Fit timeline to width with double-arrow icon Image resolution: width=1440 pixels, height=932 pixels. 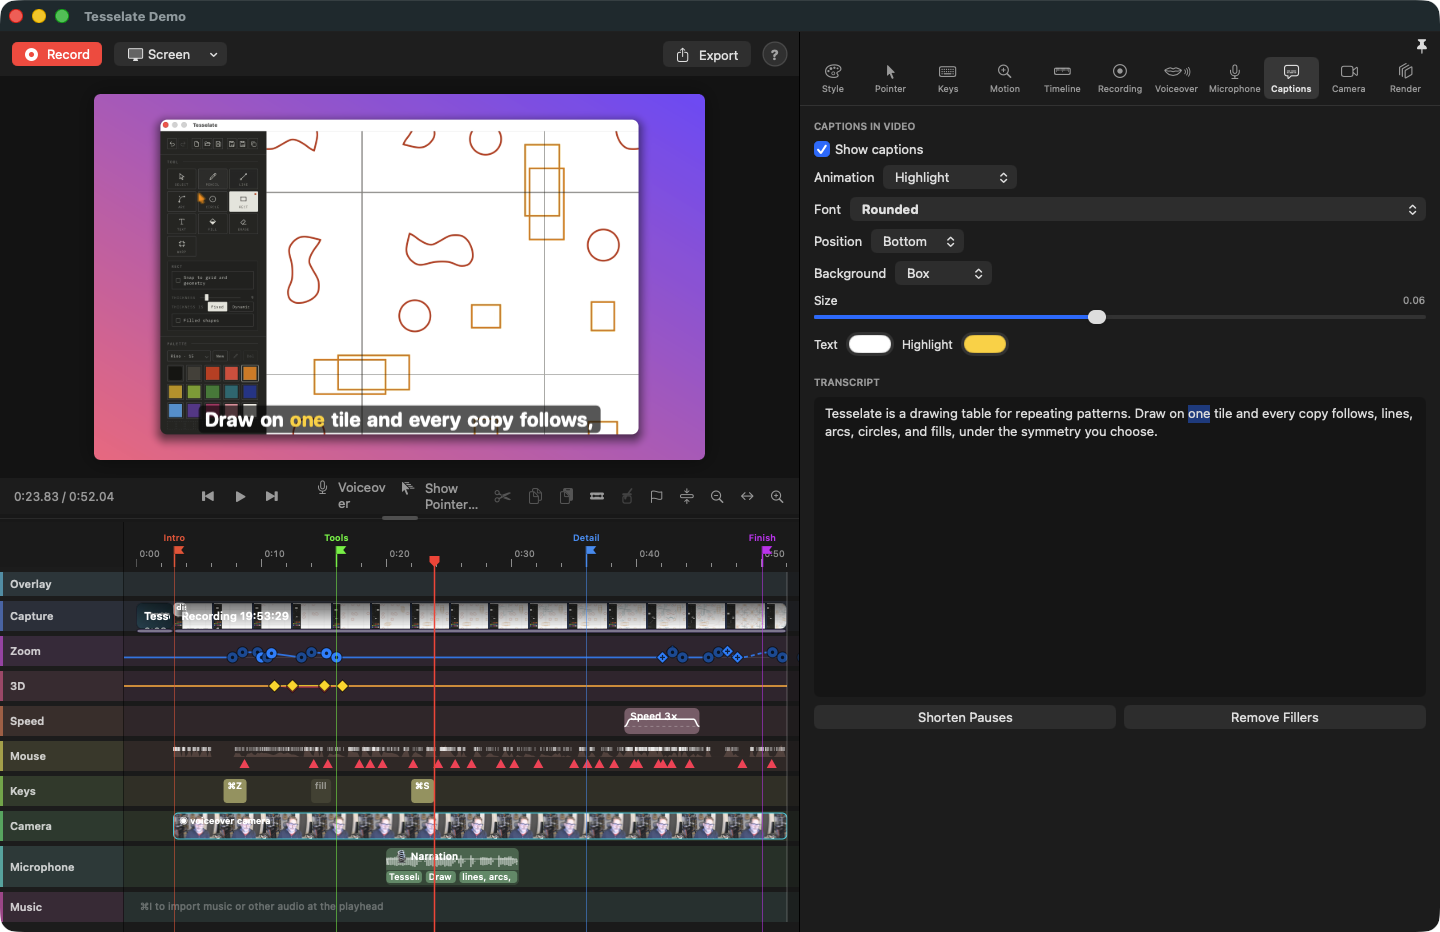[747, 496]
